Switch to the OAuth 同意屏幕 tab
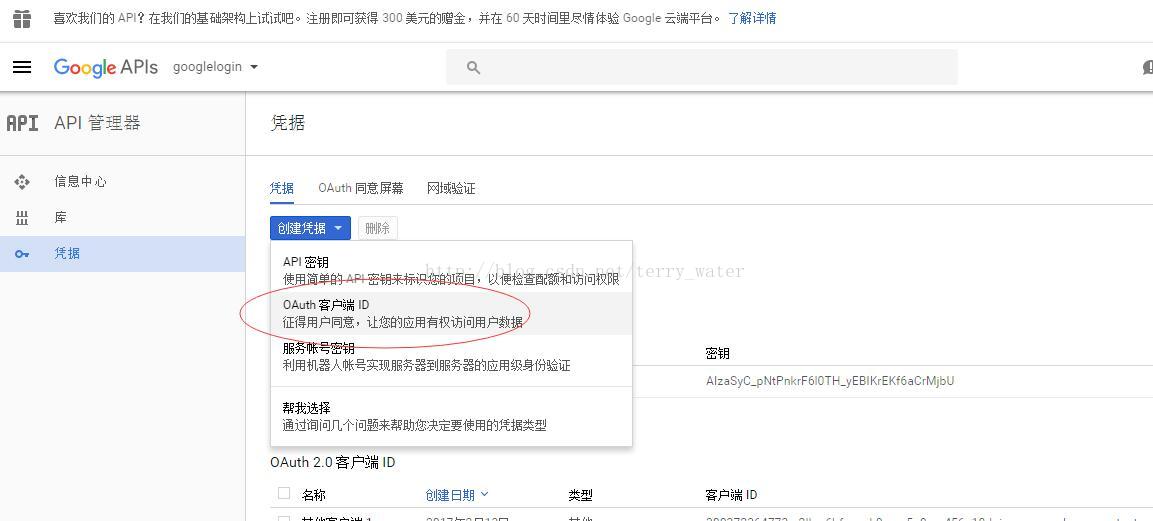 pos(361,188)
